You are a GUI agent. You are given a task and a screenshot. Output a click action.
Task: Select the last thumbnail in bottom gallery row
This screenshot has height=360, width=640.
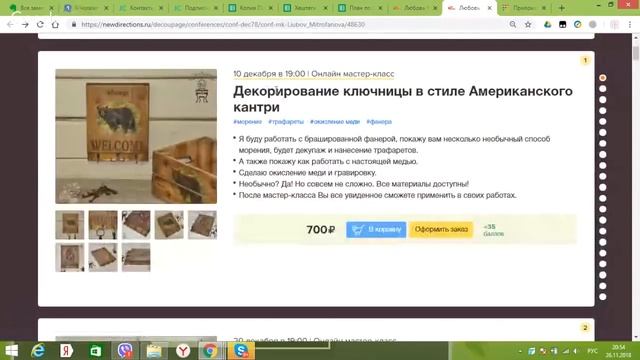point(136,258)
